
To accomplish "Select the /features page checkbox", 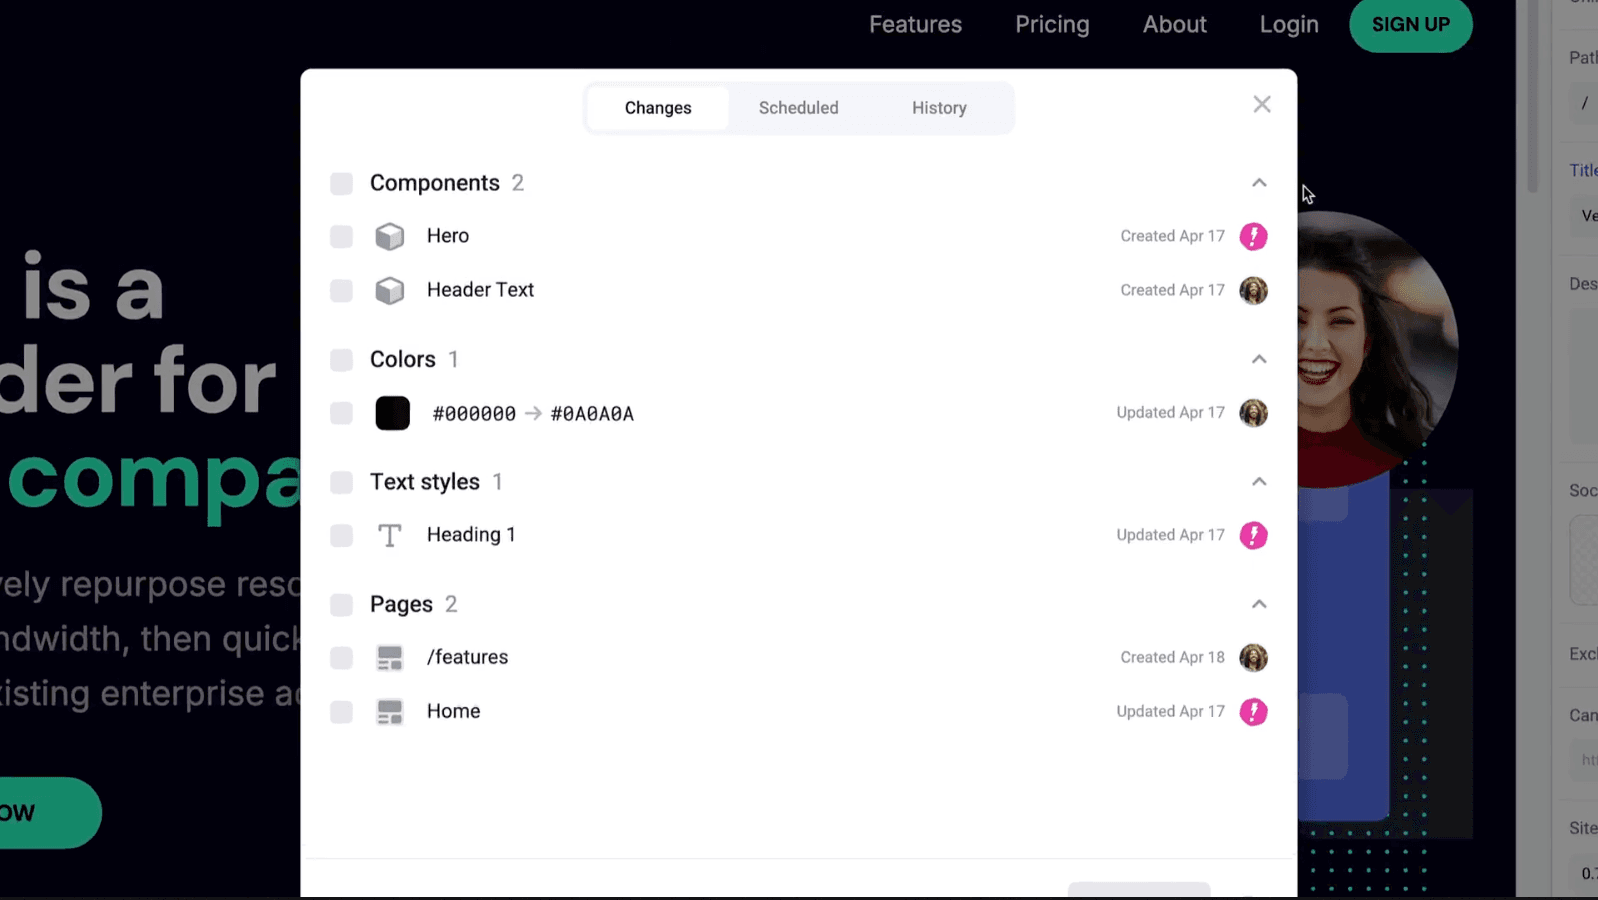I will click(x=342, y=658).
